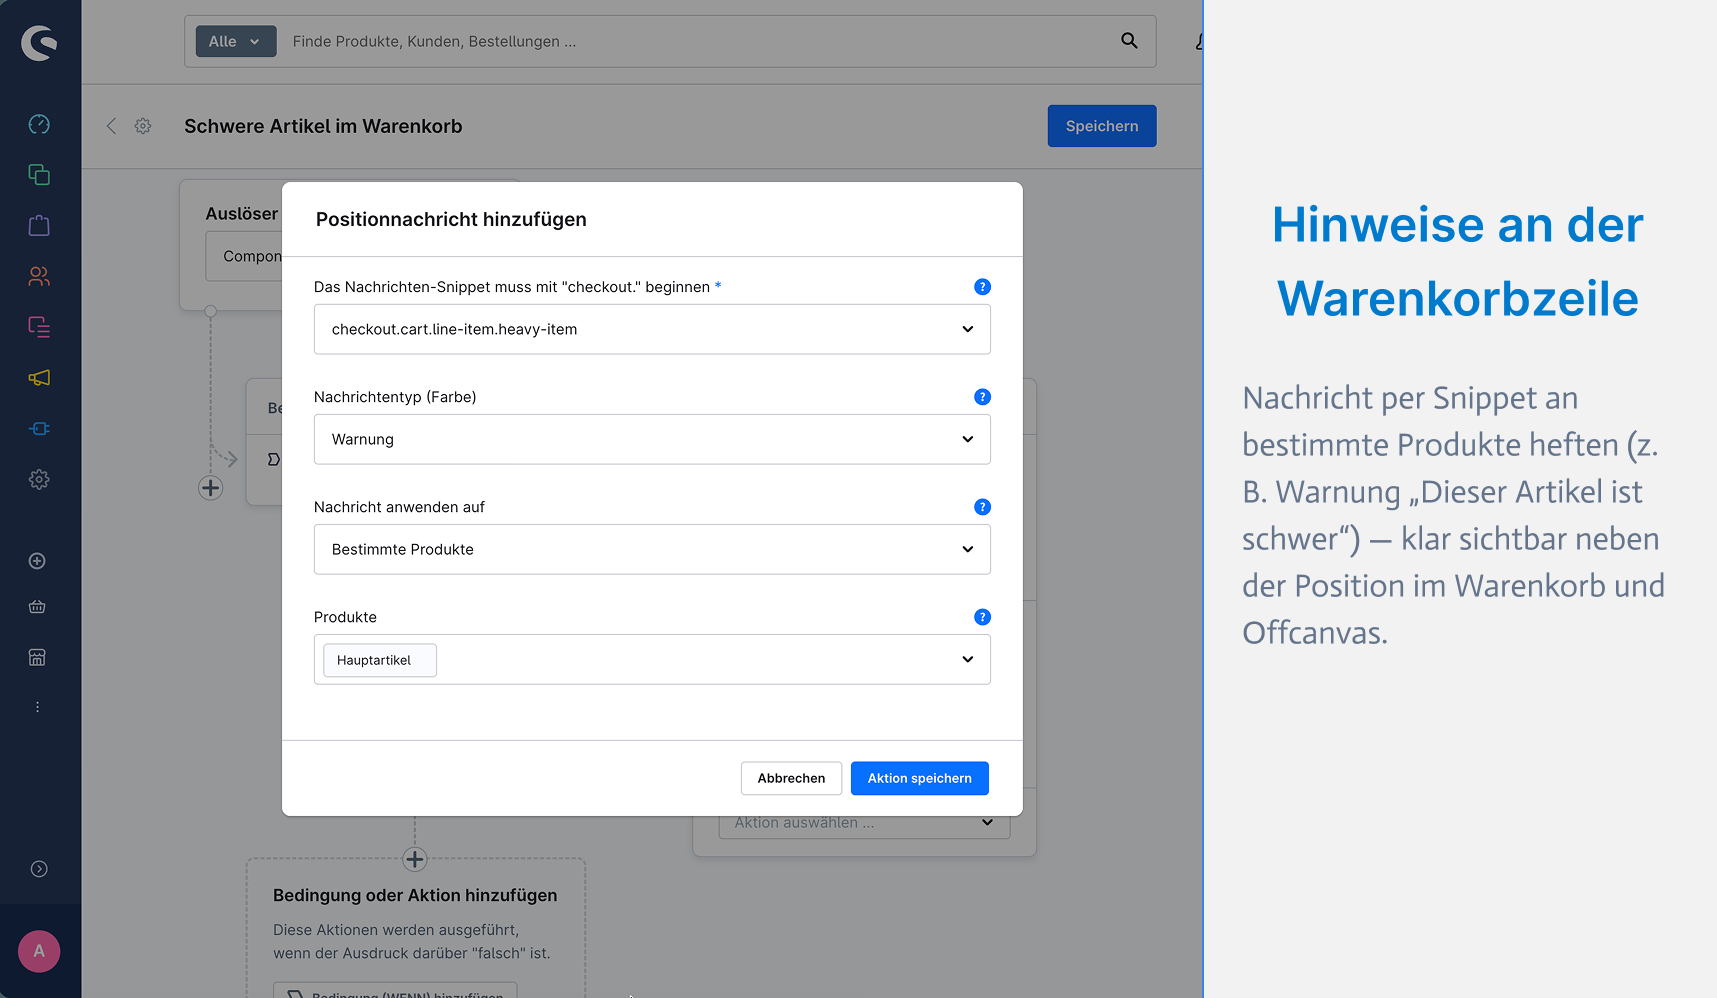Image resolution: width=1717 pixels, height=998 pixels.
Task: Open Content list icon in sidebar
Action: point(39,327)
